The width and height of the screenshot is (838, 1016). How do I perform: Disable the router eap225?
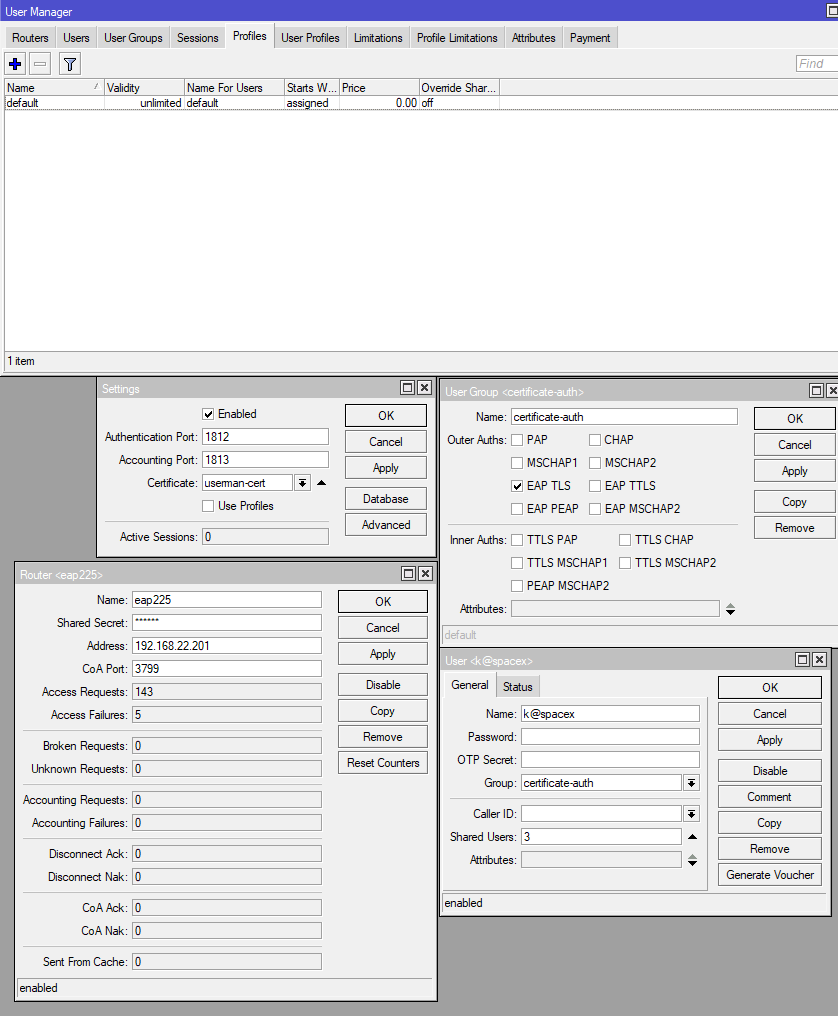383,685
